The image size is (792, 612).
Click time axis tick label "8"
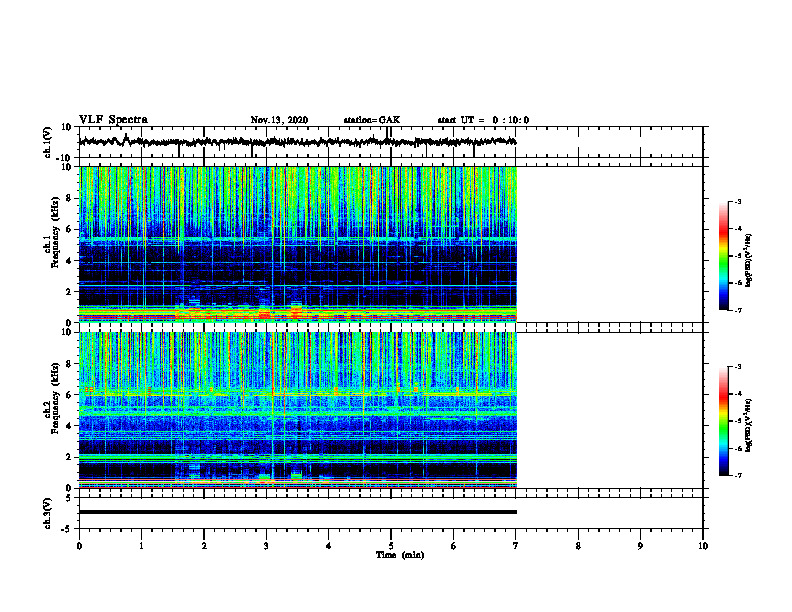pos(578,546)
